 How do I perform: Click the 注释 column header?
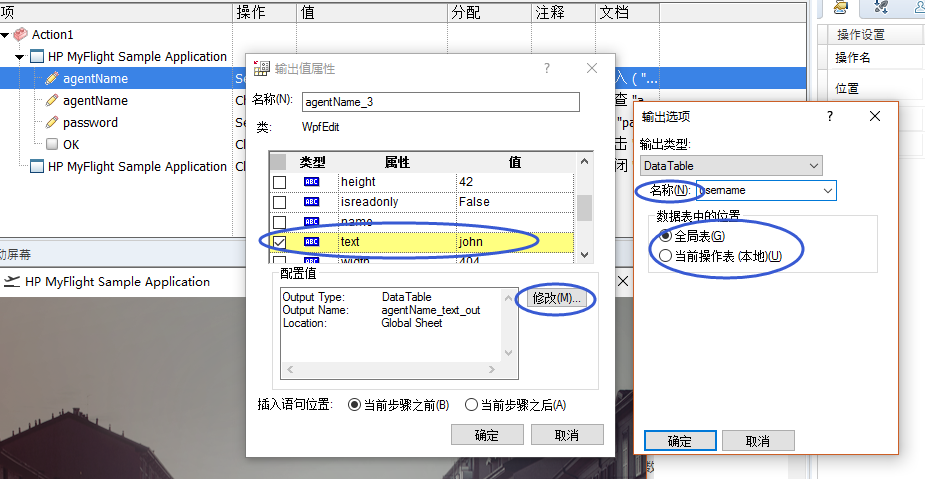[563, 12]
